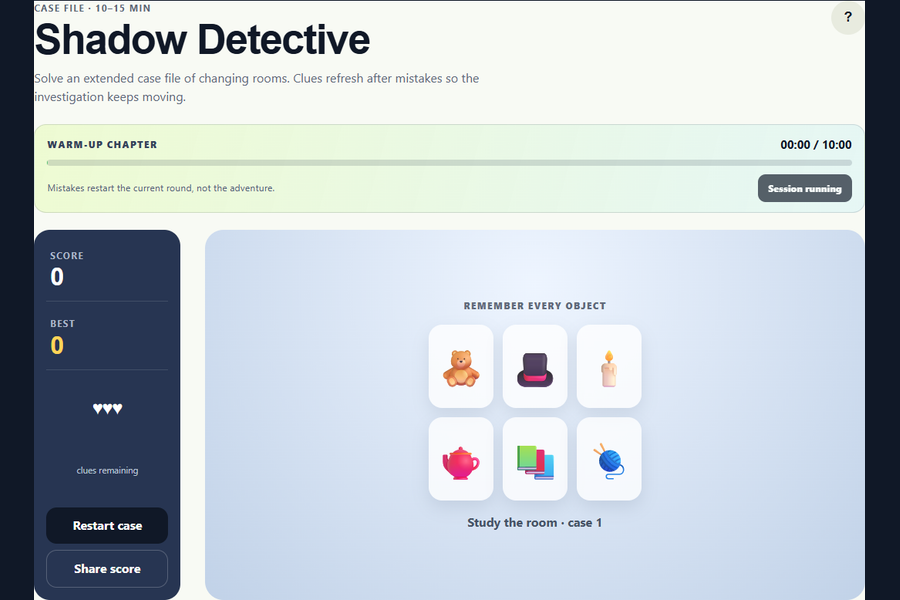Click the Share score button
Image resolution: width=900 pixels, height=600 pixels.
click(107, 569)
